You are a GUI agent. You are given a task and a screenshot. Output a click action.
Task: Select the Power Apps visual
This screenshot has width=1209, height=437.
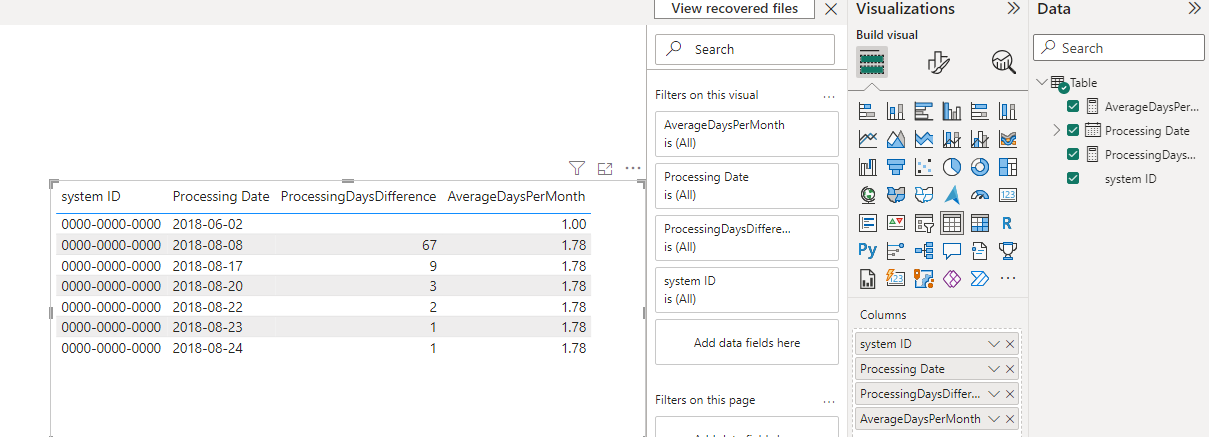tap(951, 278)
